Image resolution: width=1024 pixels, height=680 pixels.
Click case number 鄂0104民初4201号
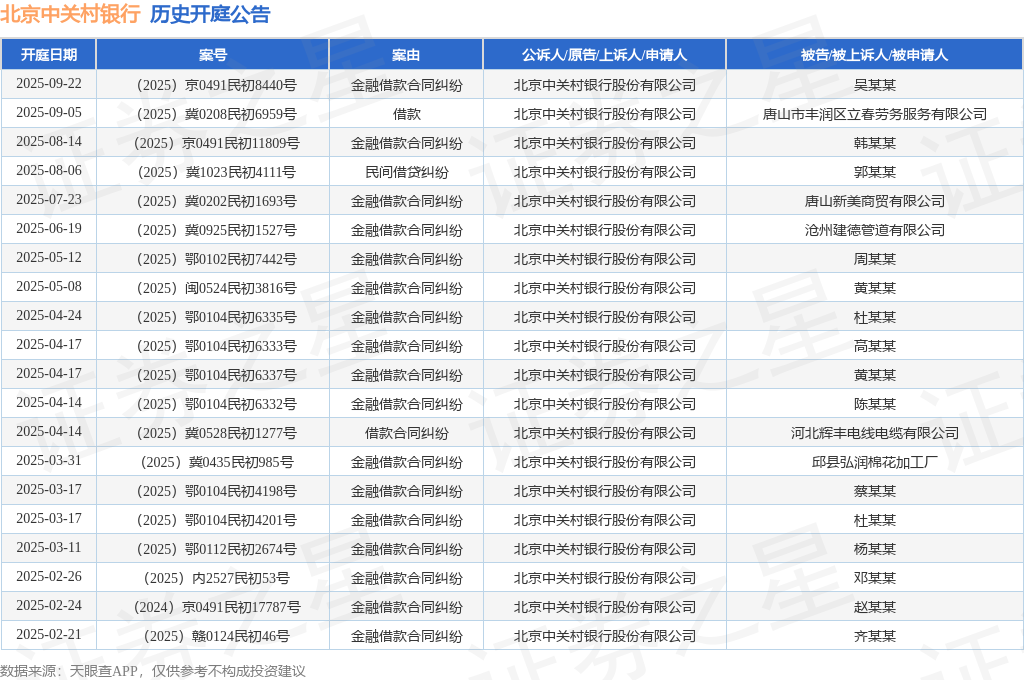point(216,520)
